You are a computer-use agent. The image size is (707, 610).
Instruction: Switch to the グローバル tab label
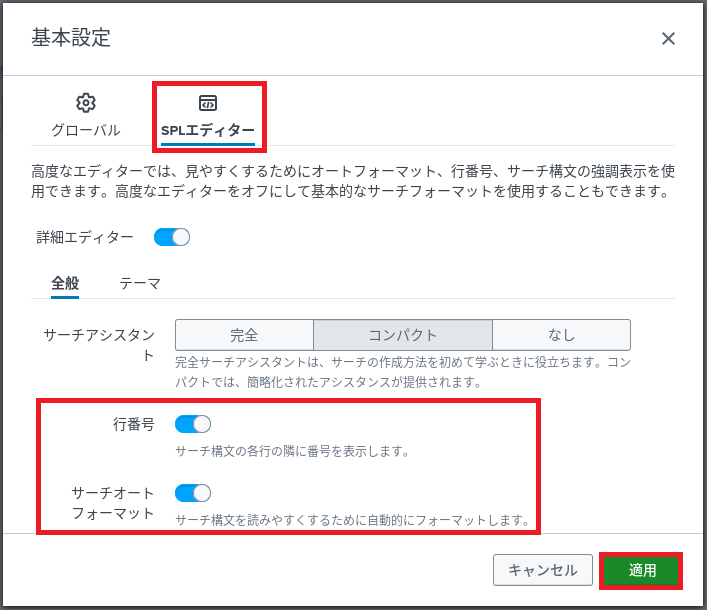(86, 130)
